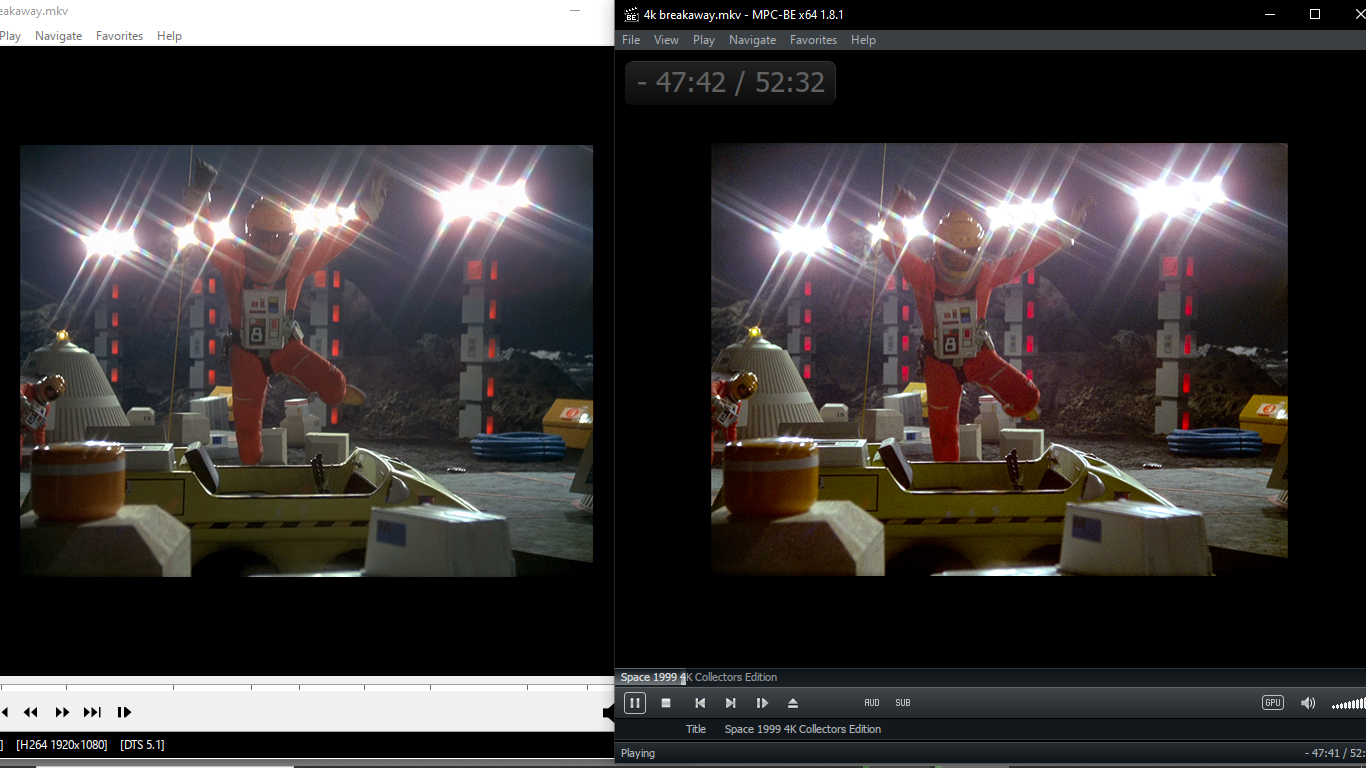The width and height of the screenshot is (1366, 768).
Task: Open the Favorites menu in the left player window
Action: tap(119, 36)
